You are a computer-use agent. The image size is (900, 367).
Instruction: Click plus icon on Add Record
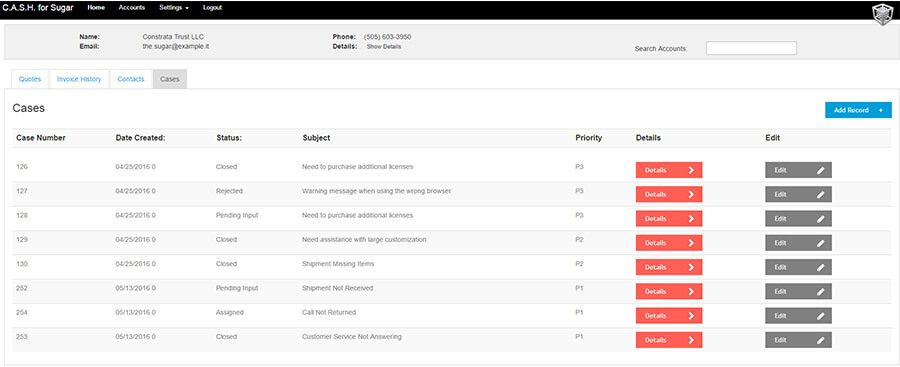coord(880,110)
